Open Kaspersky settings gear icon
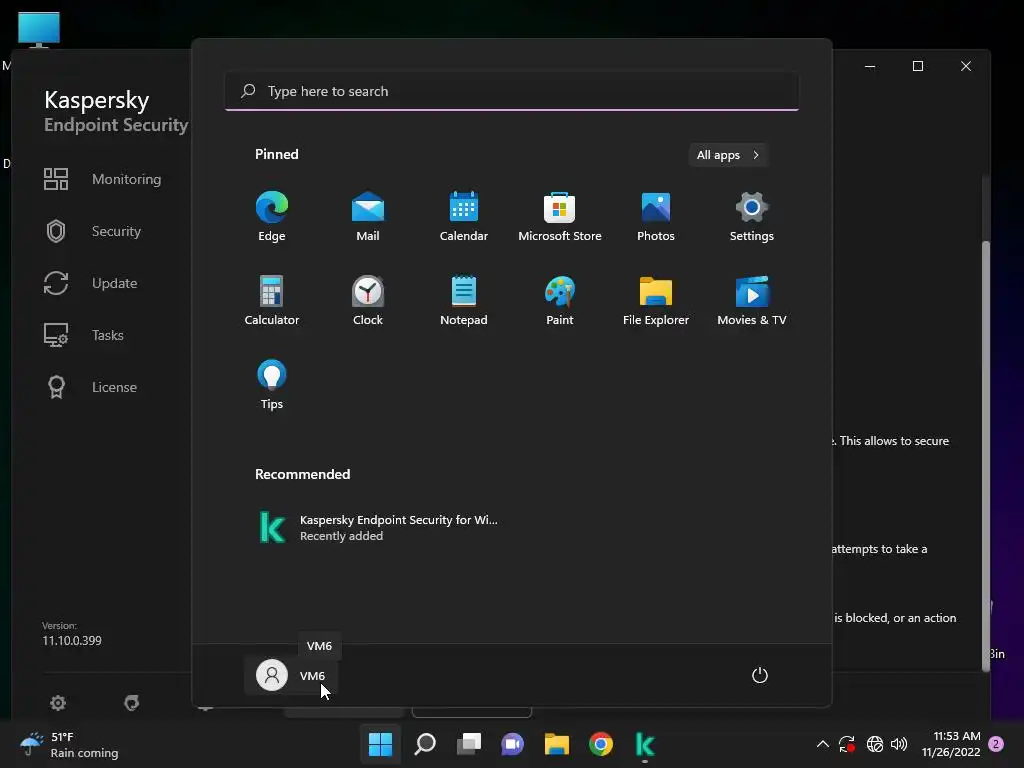 click(x=58, y=703)
